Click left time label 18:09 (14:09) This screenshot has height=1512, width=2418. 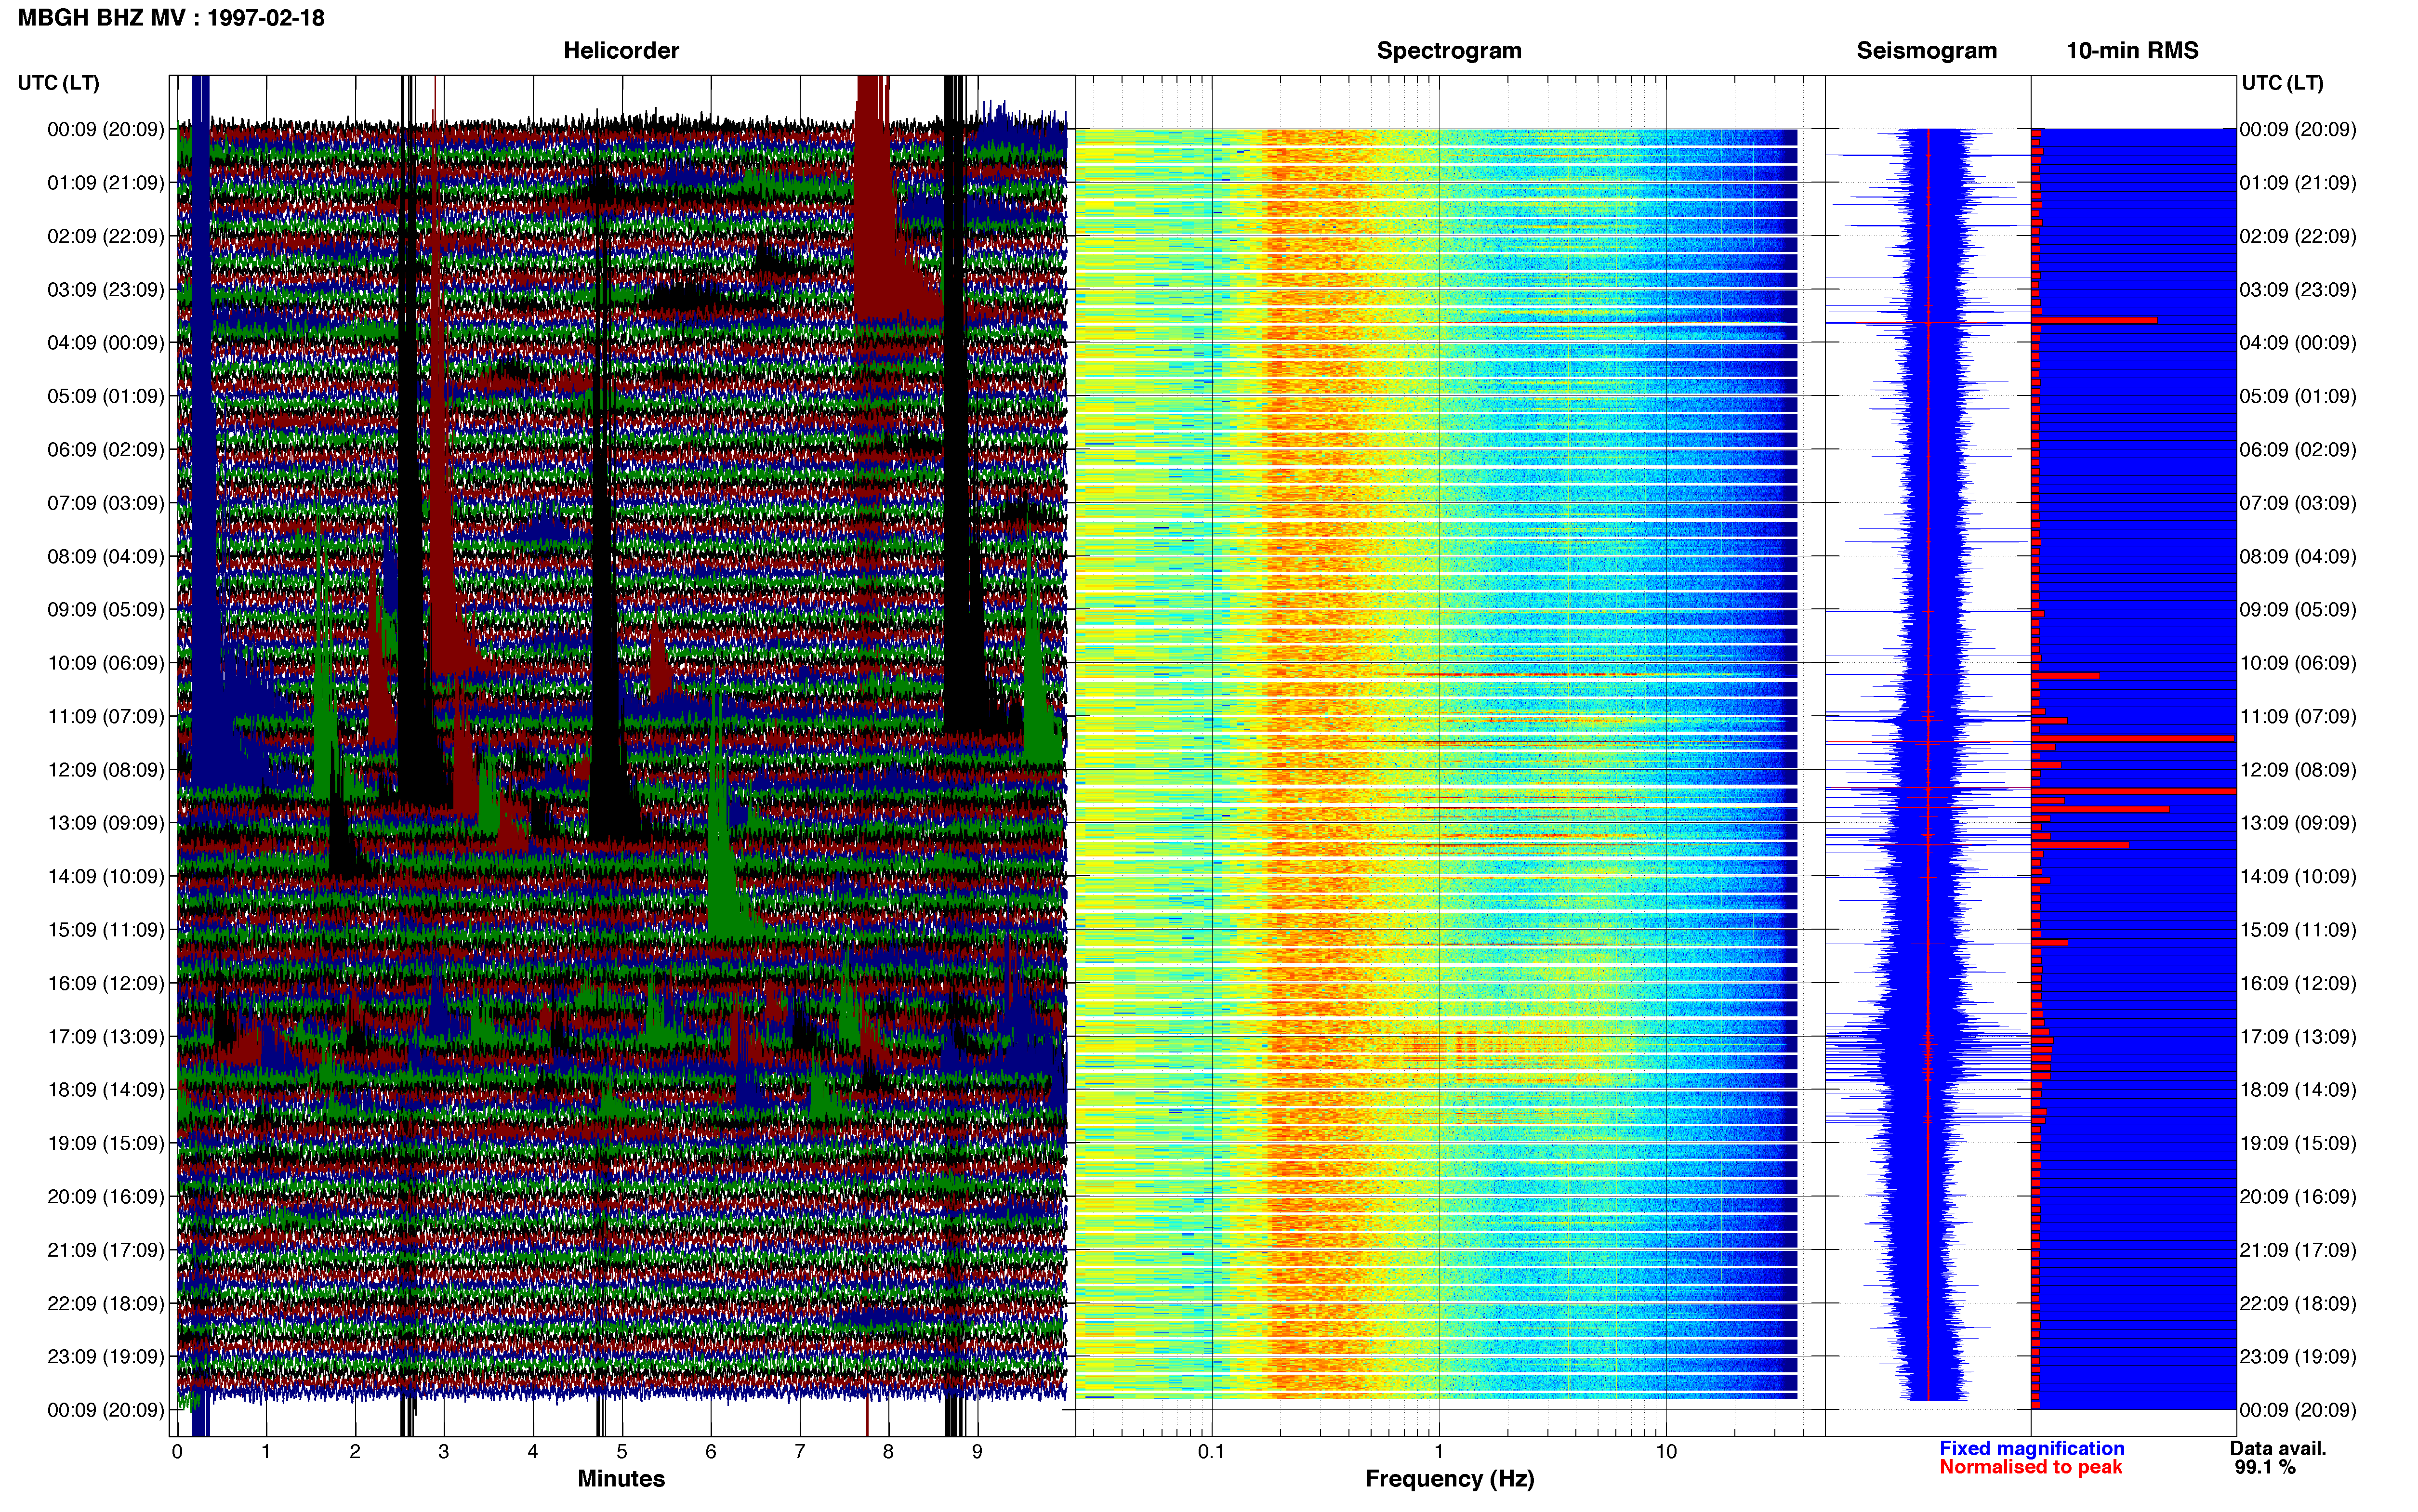[x=106, y=1090]
